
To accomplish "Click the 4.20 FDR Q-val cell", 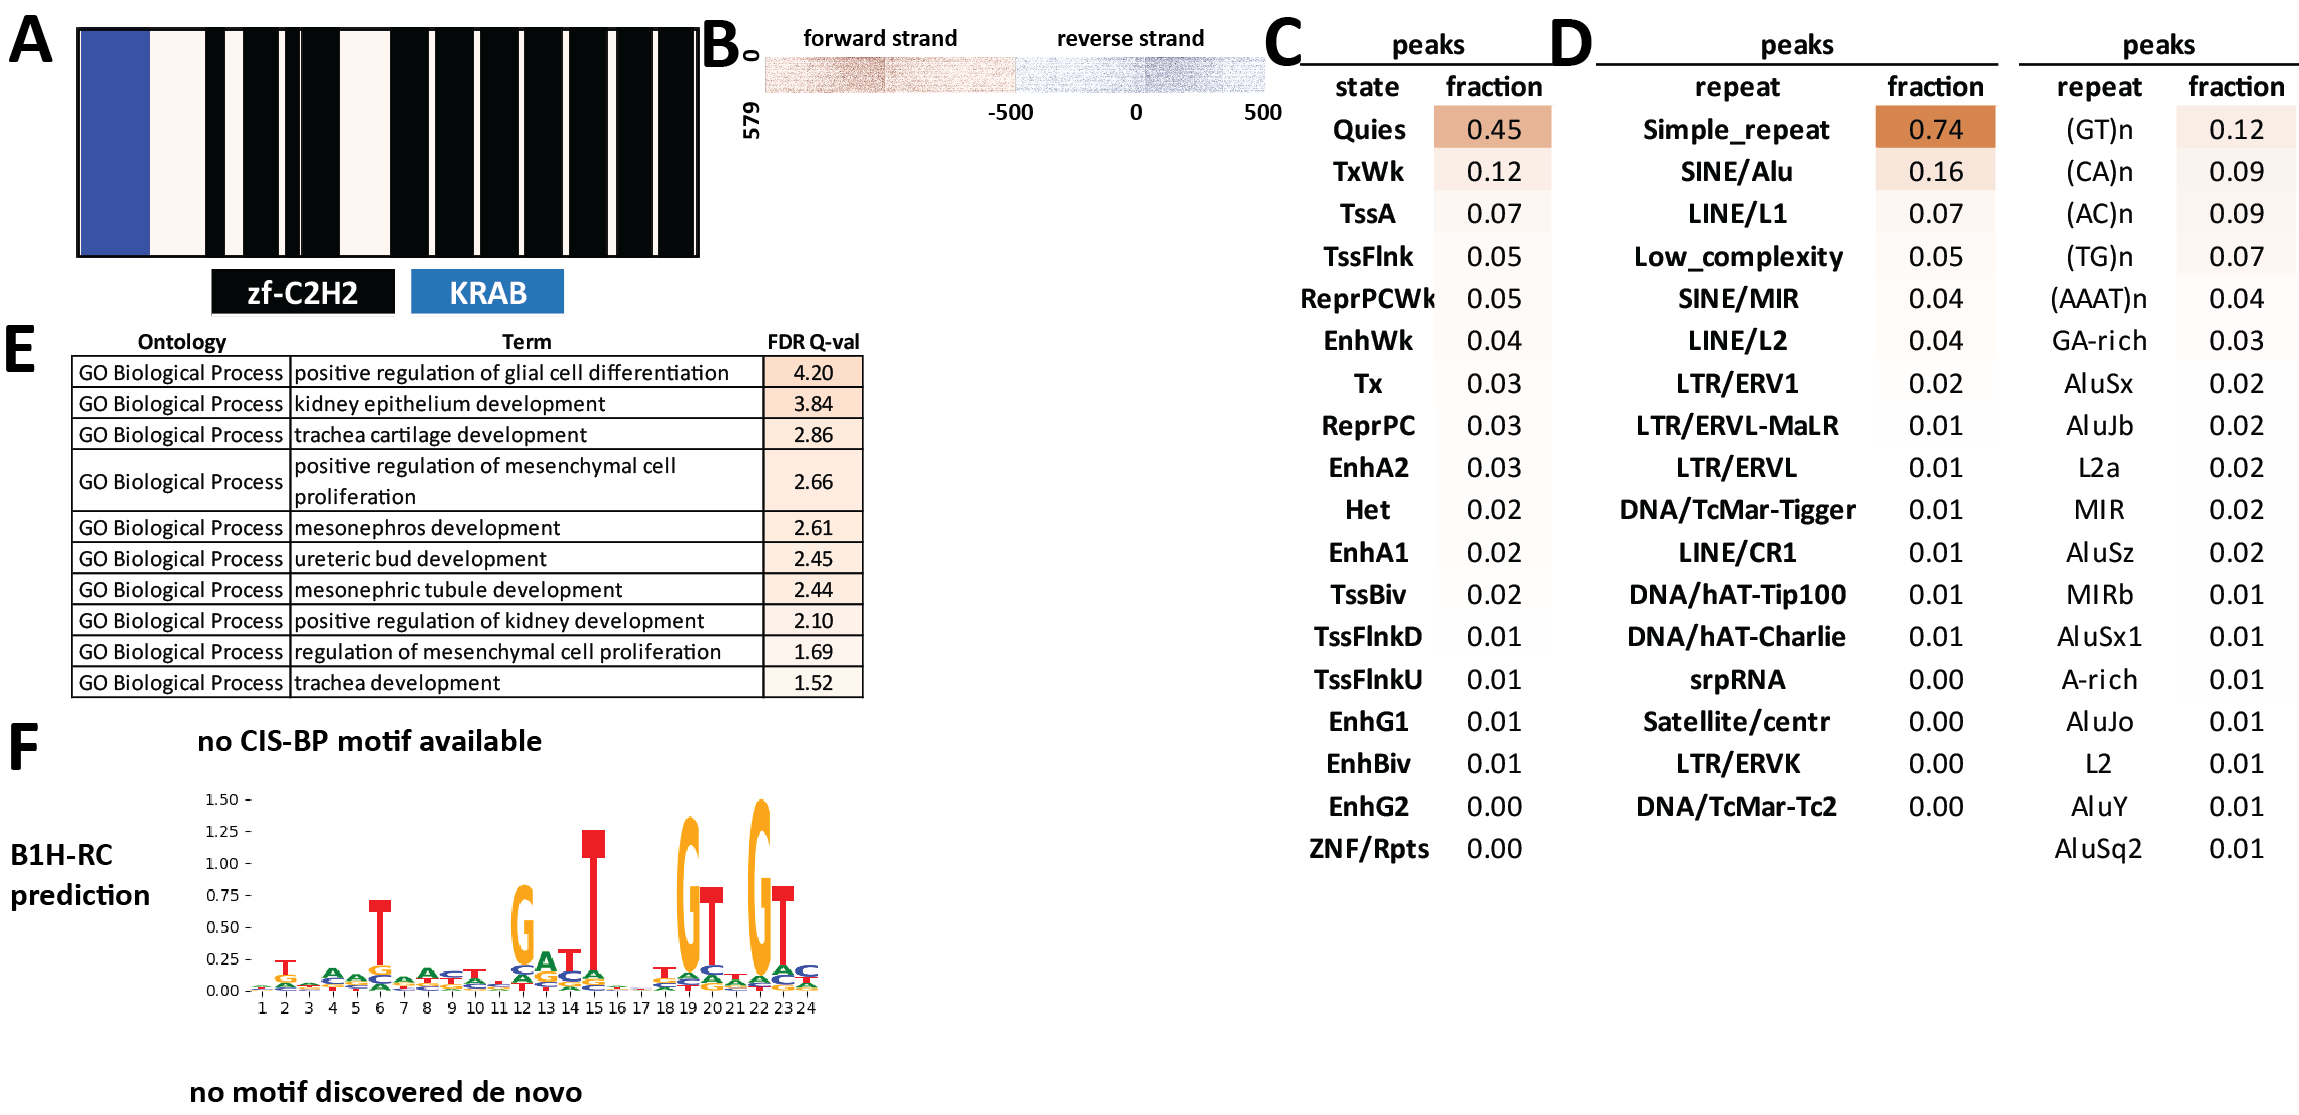I will point(812,373).
